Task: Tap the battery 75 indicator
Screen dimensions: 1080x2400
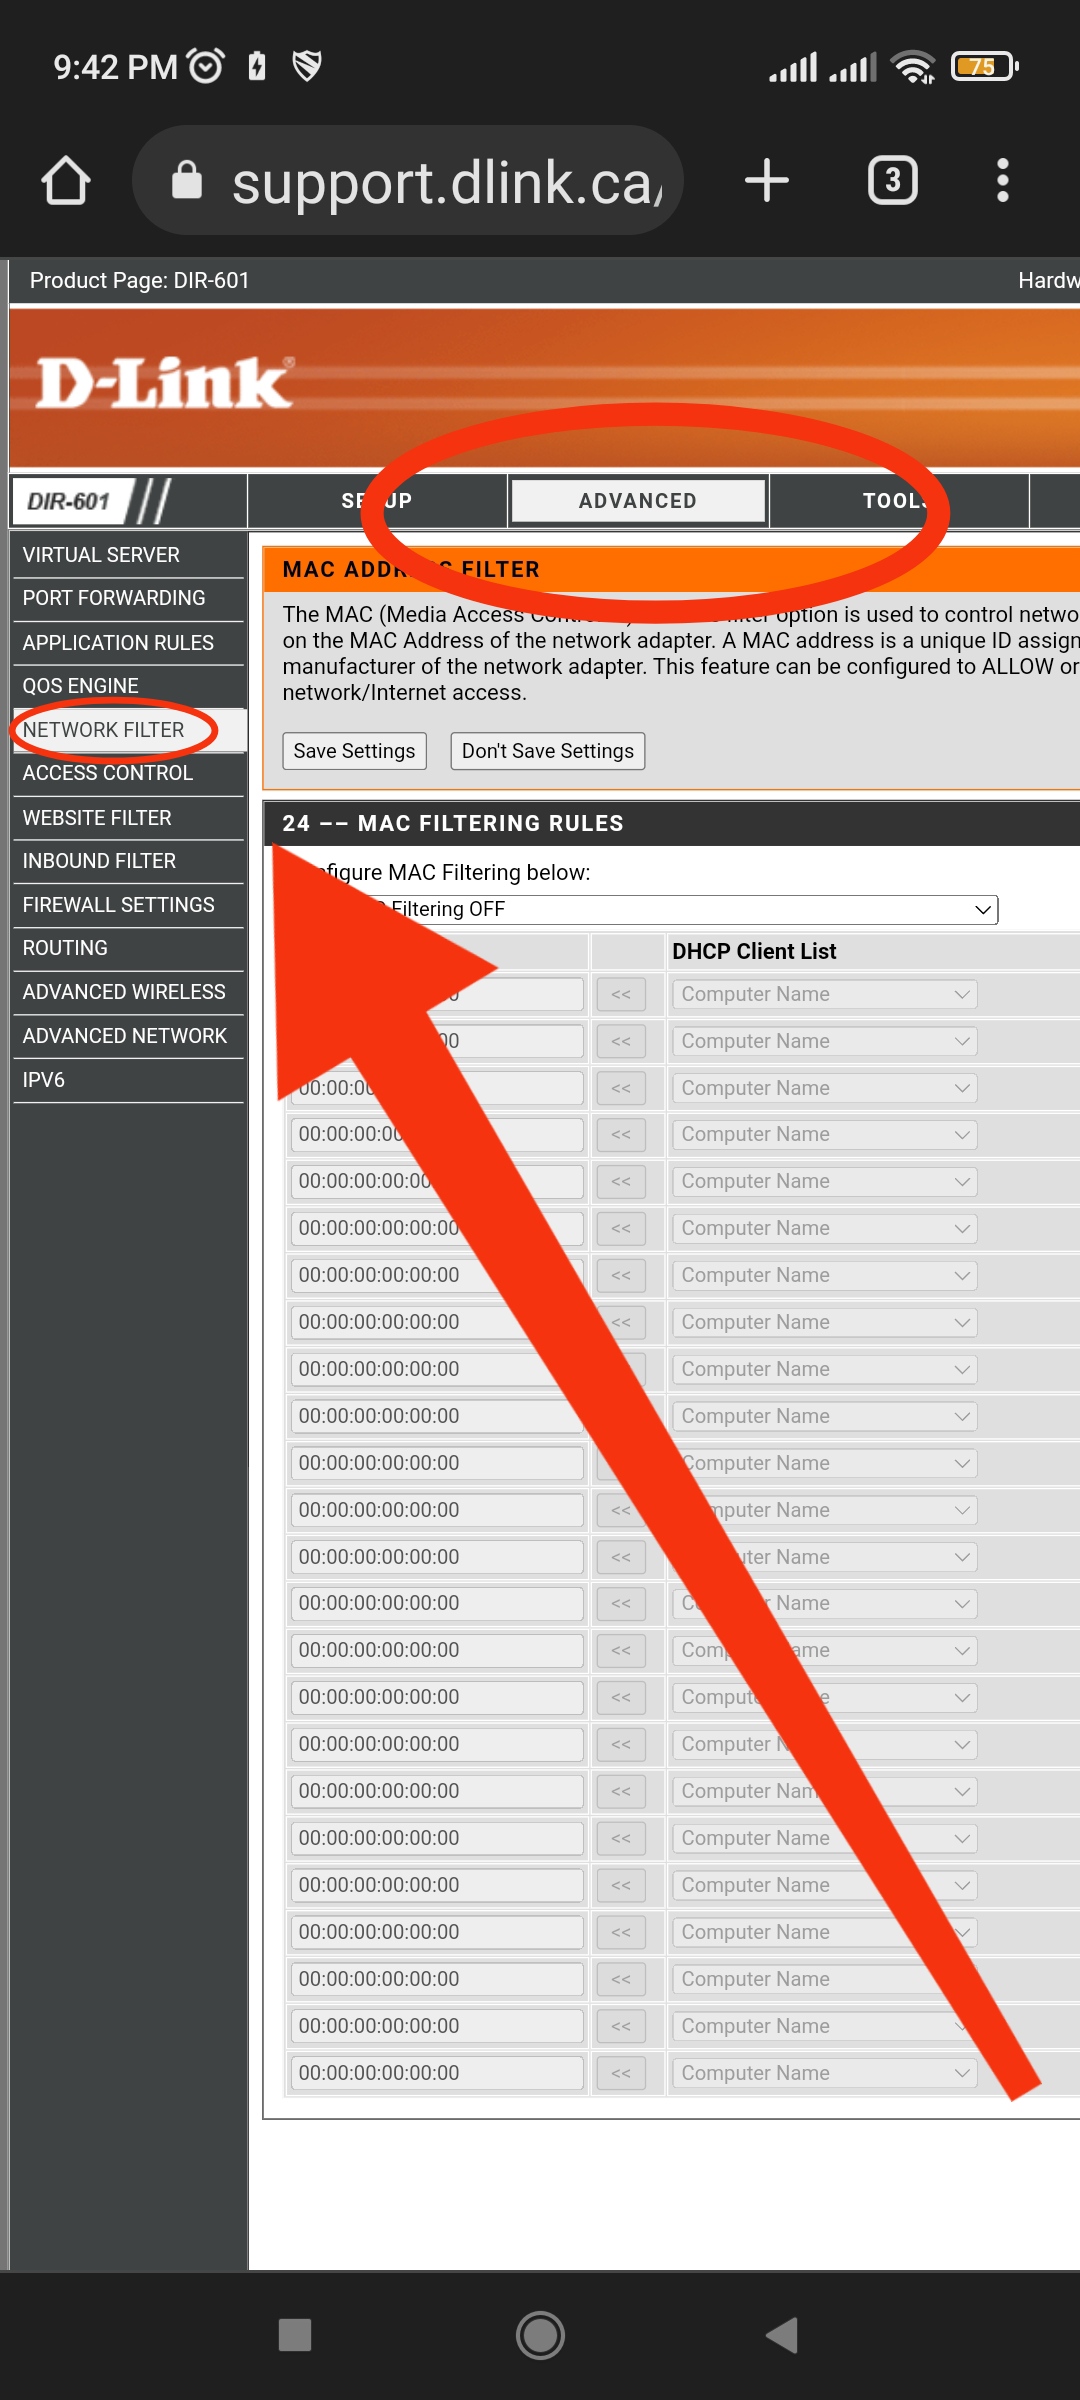Action: [x=984, y=66]
